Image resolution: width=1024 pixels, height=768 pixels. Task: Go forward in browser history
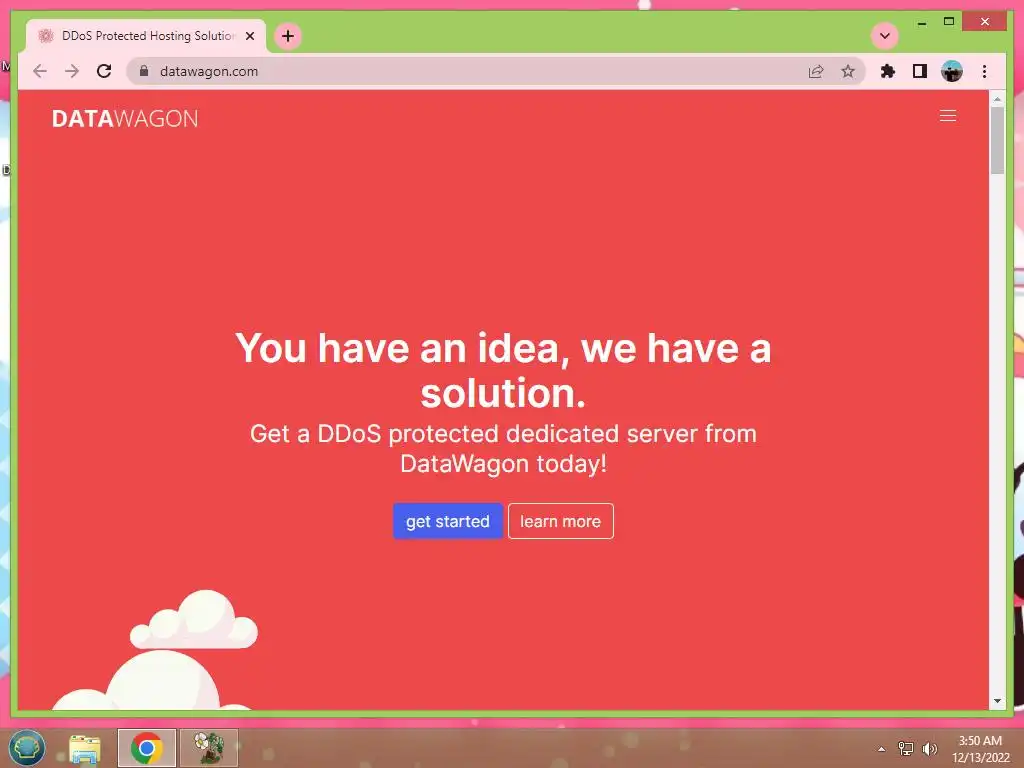[x=72, y=71]
